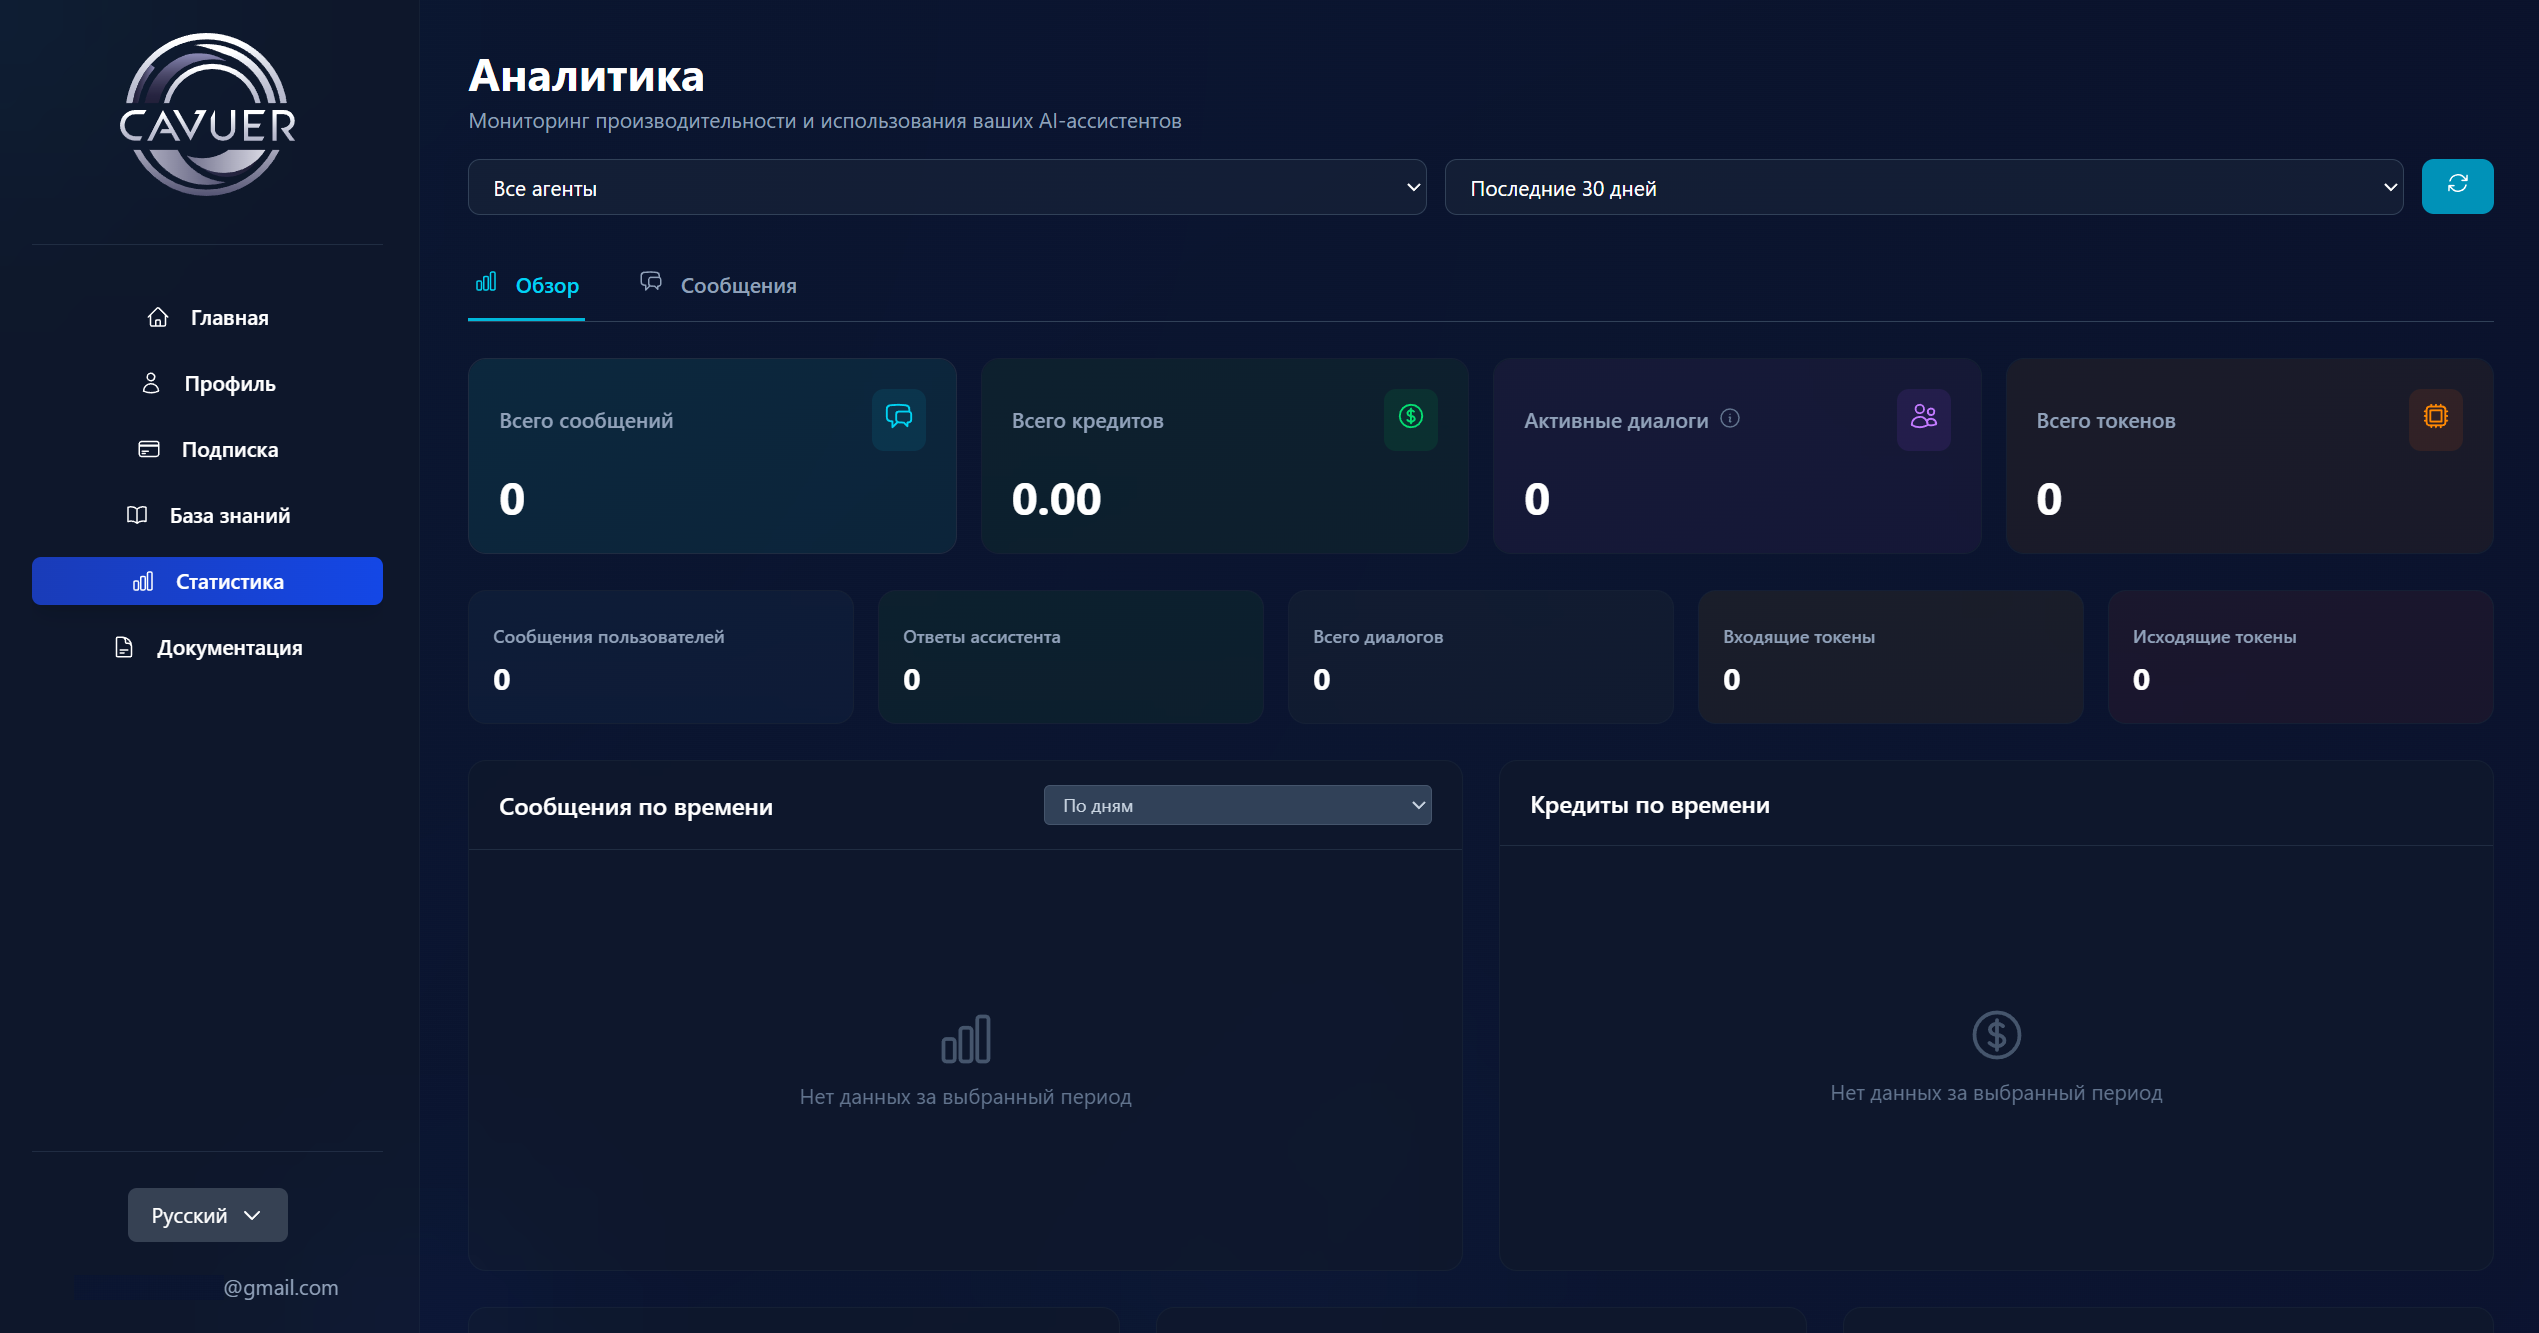
Task: Click the chip icon in Всего токенов card
Action: point(2434,418)
